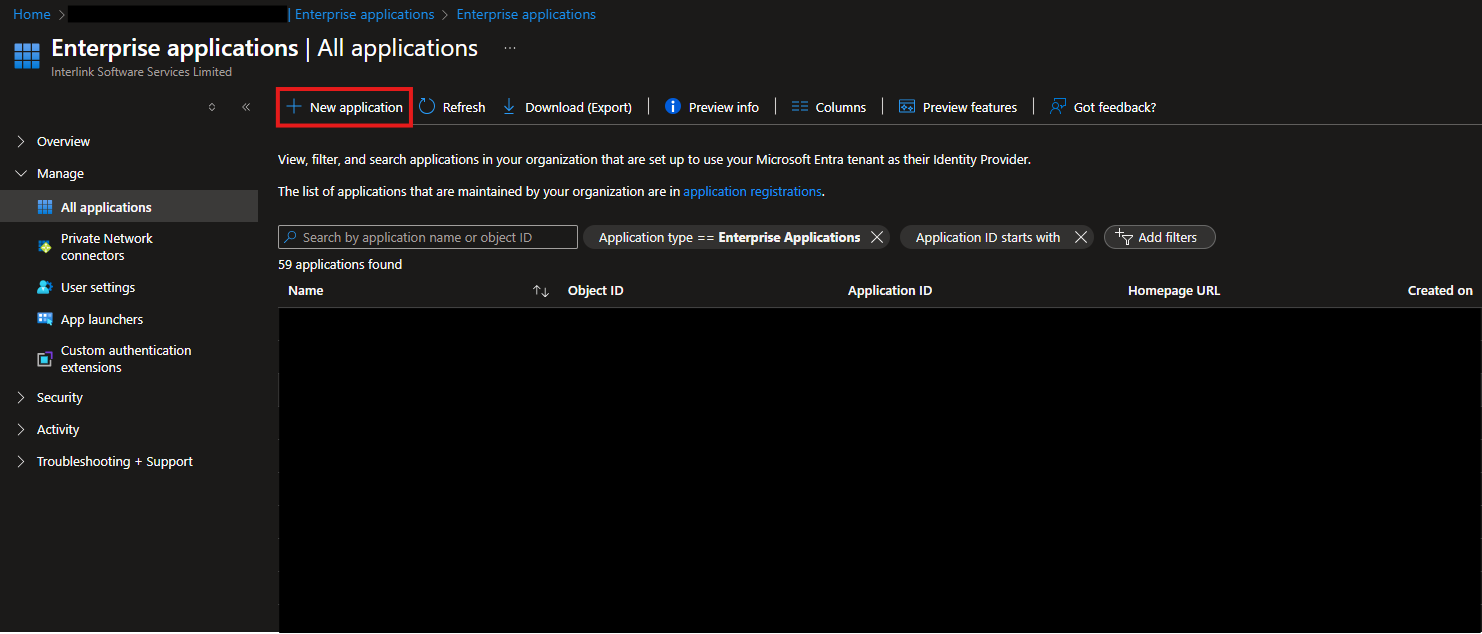
Task: Click the Download (Export) arrow icon
Action: pyautogui.click(x=509, y=107)
